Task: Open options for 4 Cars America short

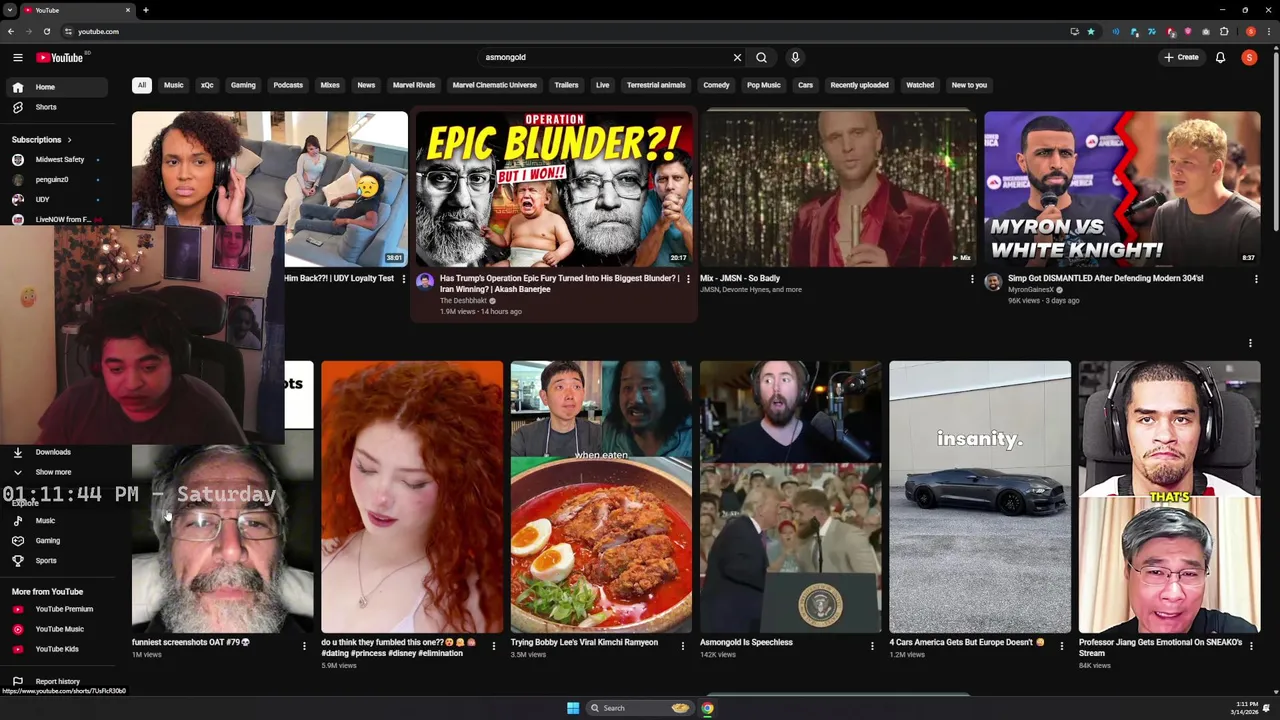Action: [1062, 646]
